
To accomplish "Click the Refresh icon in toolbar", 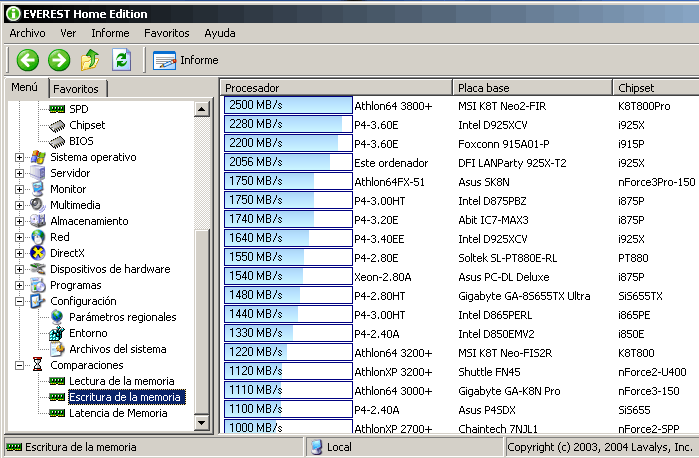I will pyautogui.click(x=121, y=60).
